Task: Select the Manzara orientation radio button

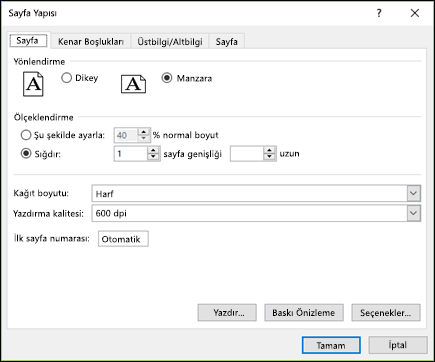Action: [167, 78]
